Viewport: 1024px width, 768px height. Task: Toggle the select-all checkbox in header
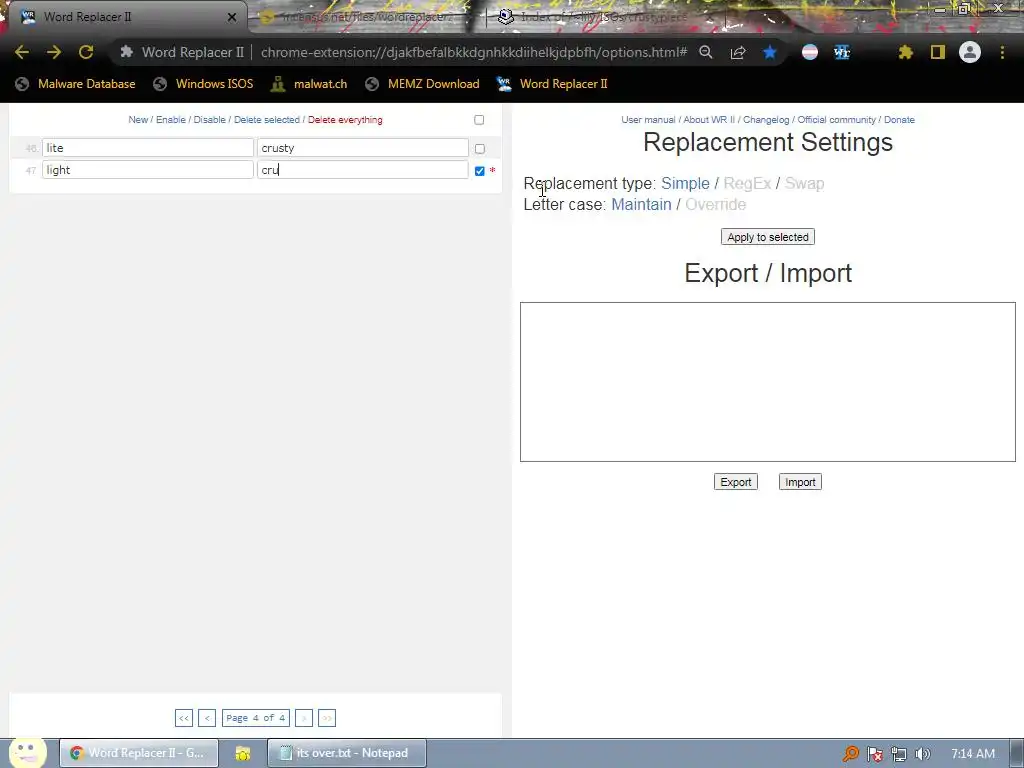[479, 120]
